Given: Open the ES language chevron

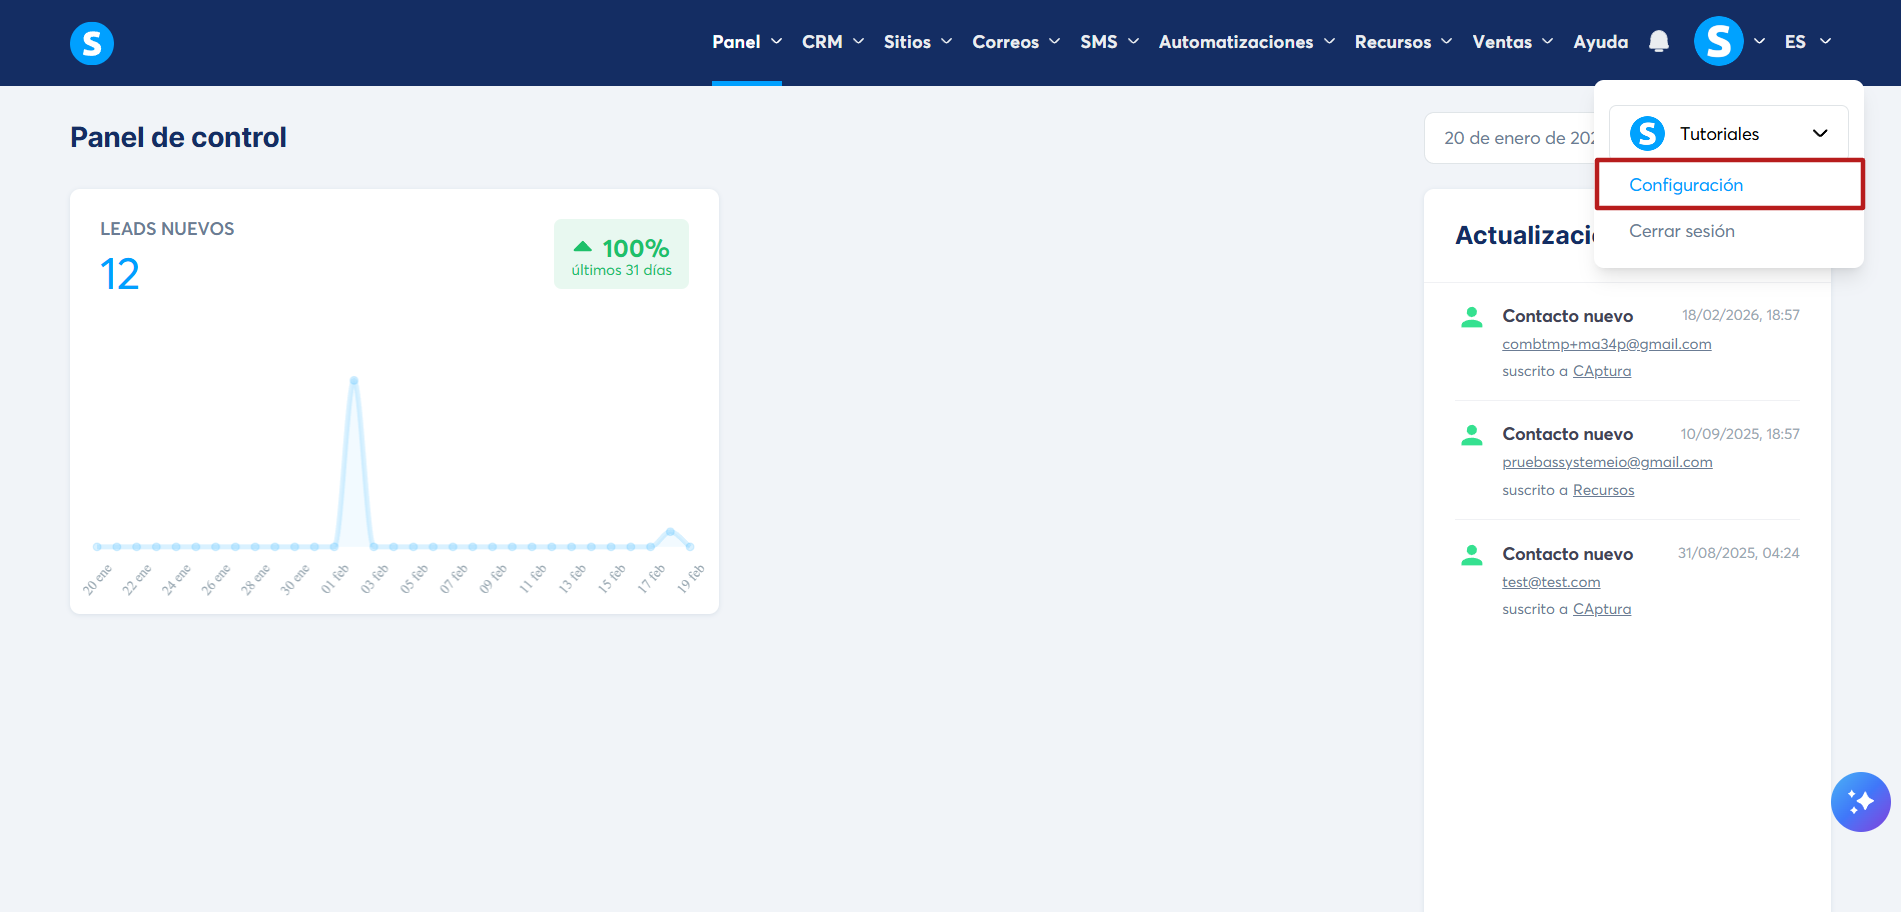Looking at the screenshot, I should [1825, 41].
